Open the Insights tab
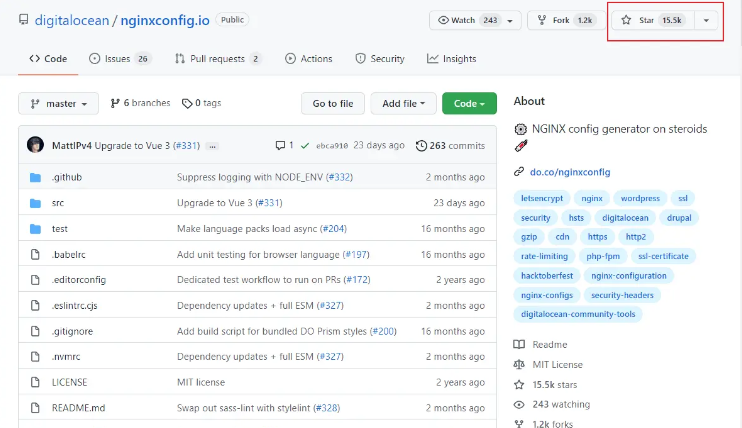The image size is (742, 428). (x=451, y=59)
